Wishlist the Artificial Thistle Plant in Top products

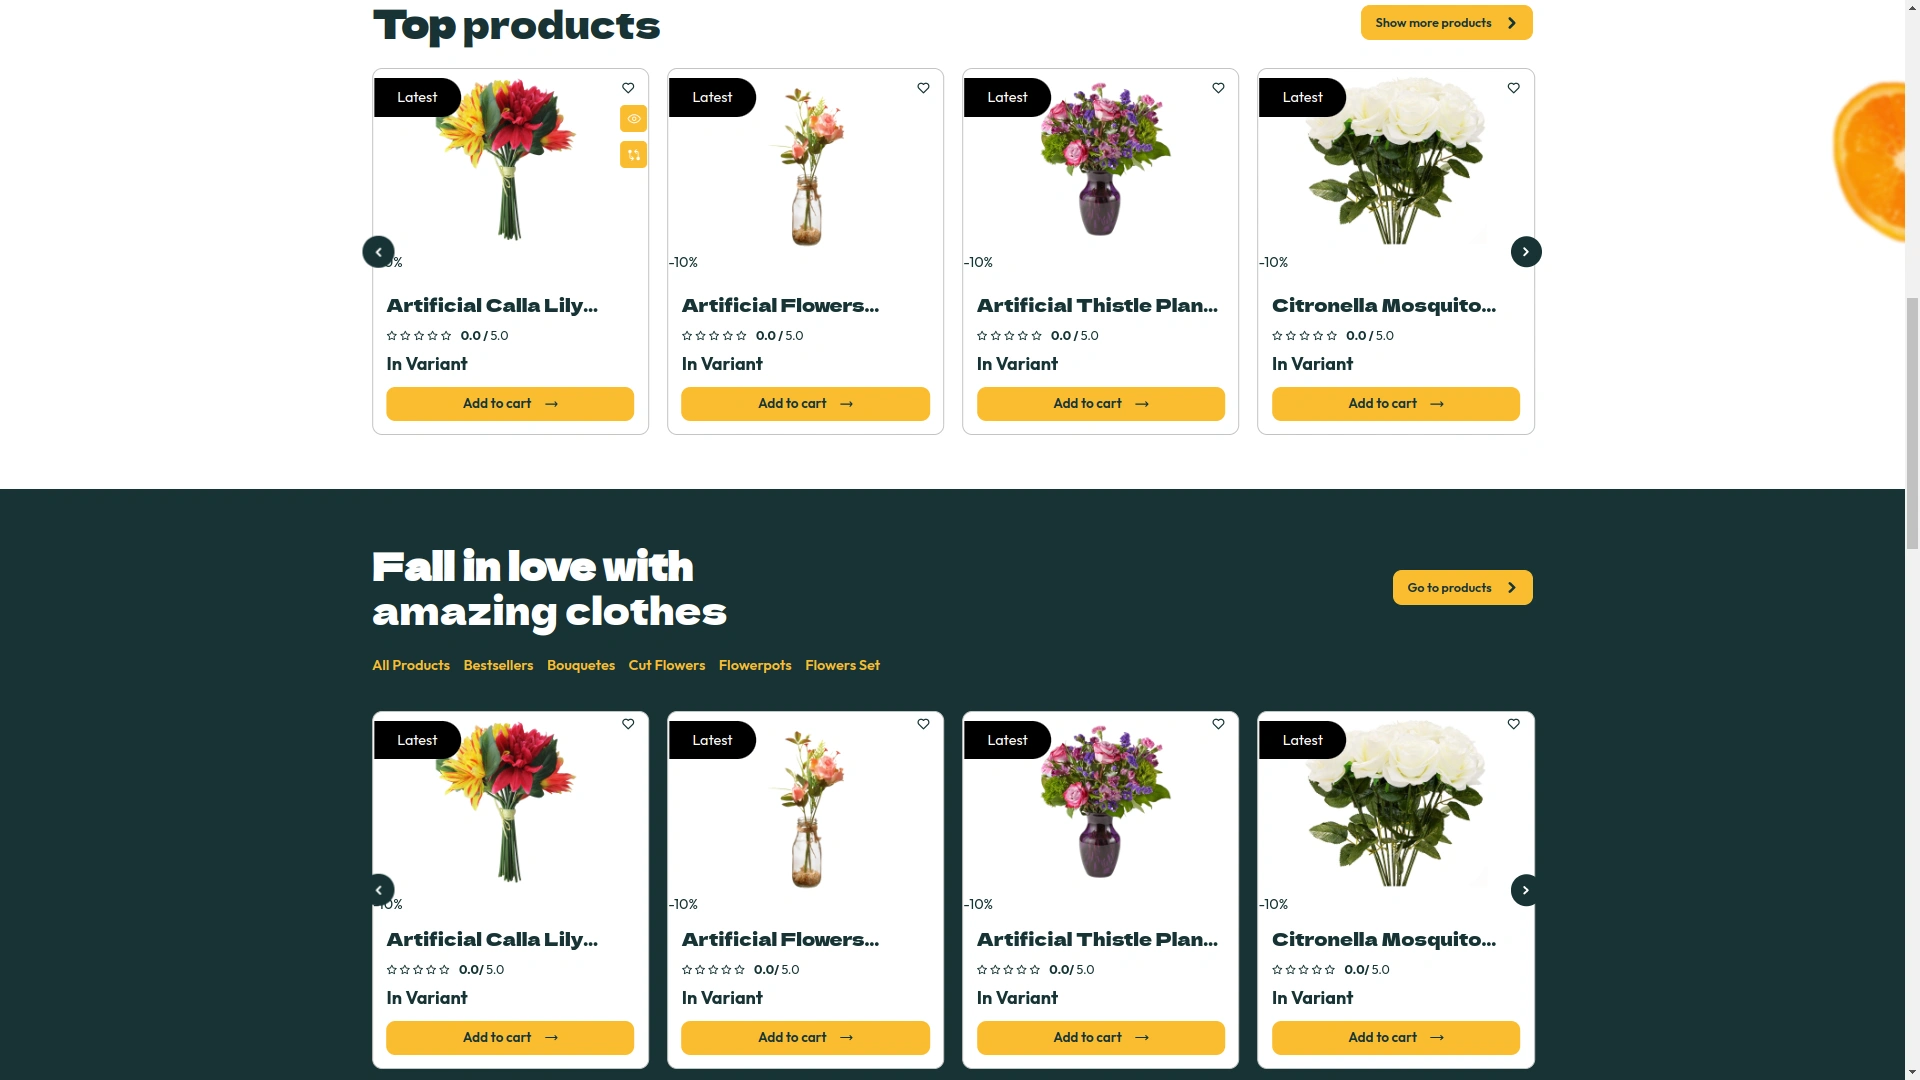point(1218,88)
